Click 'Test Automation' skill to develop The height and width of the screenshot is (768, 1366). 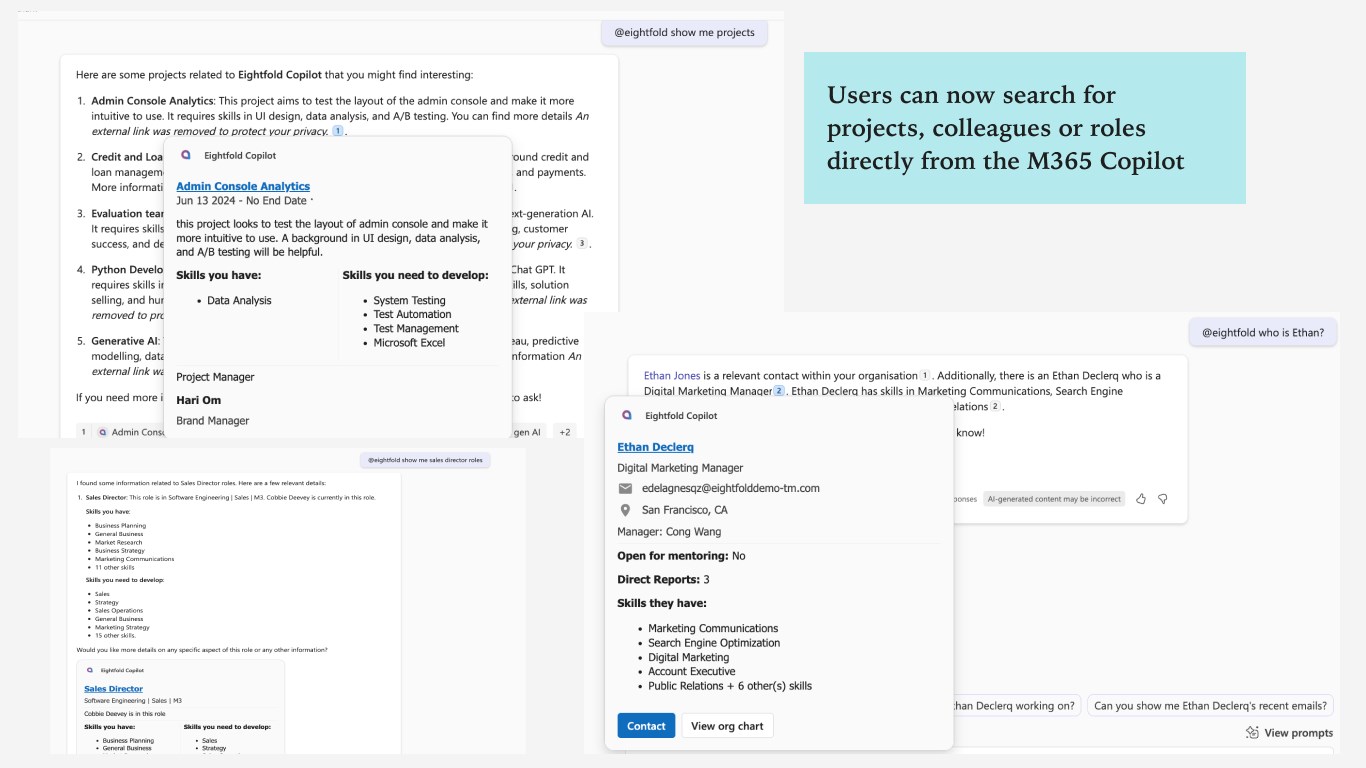(412, 314)
